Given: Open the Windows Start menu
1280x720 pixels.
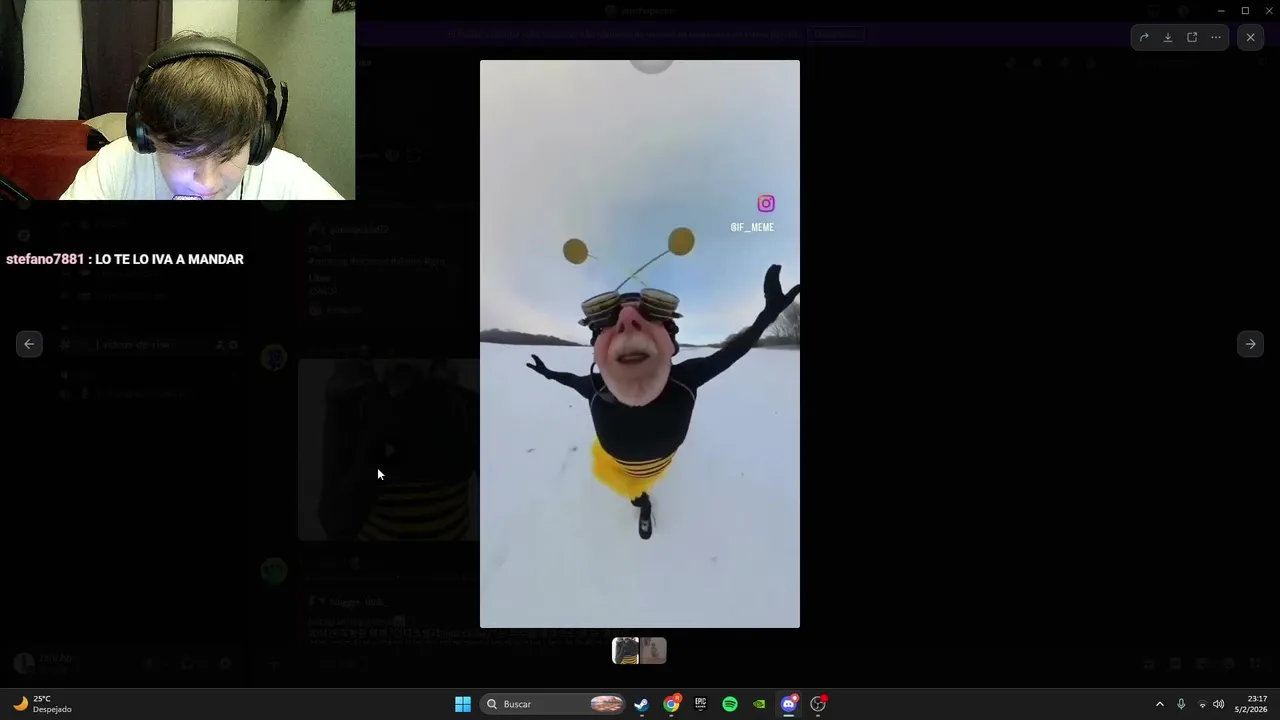Looking at the screenshot, I should coord(463,704).
